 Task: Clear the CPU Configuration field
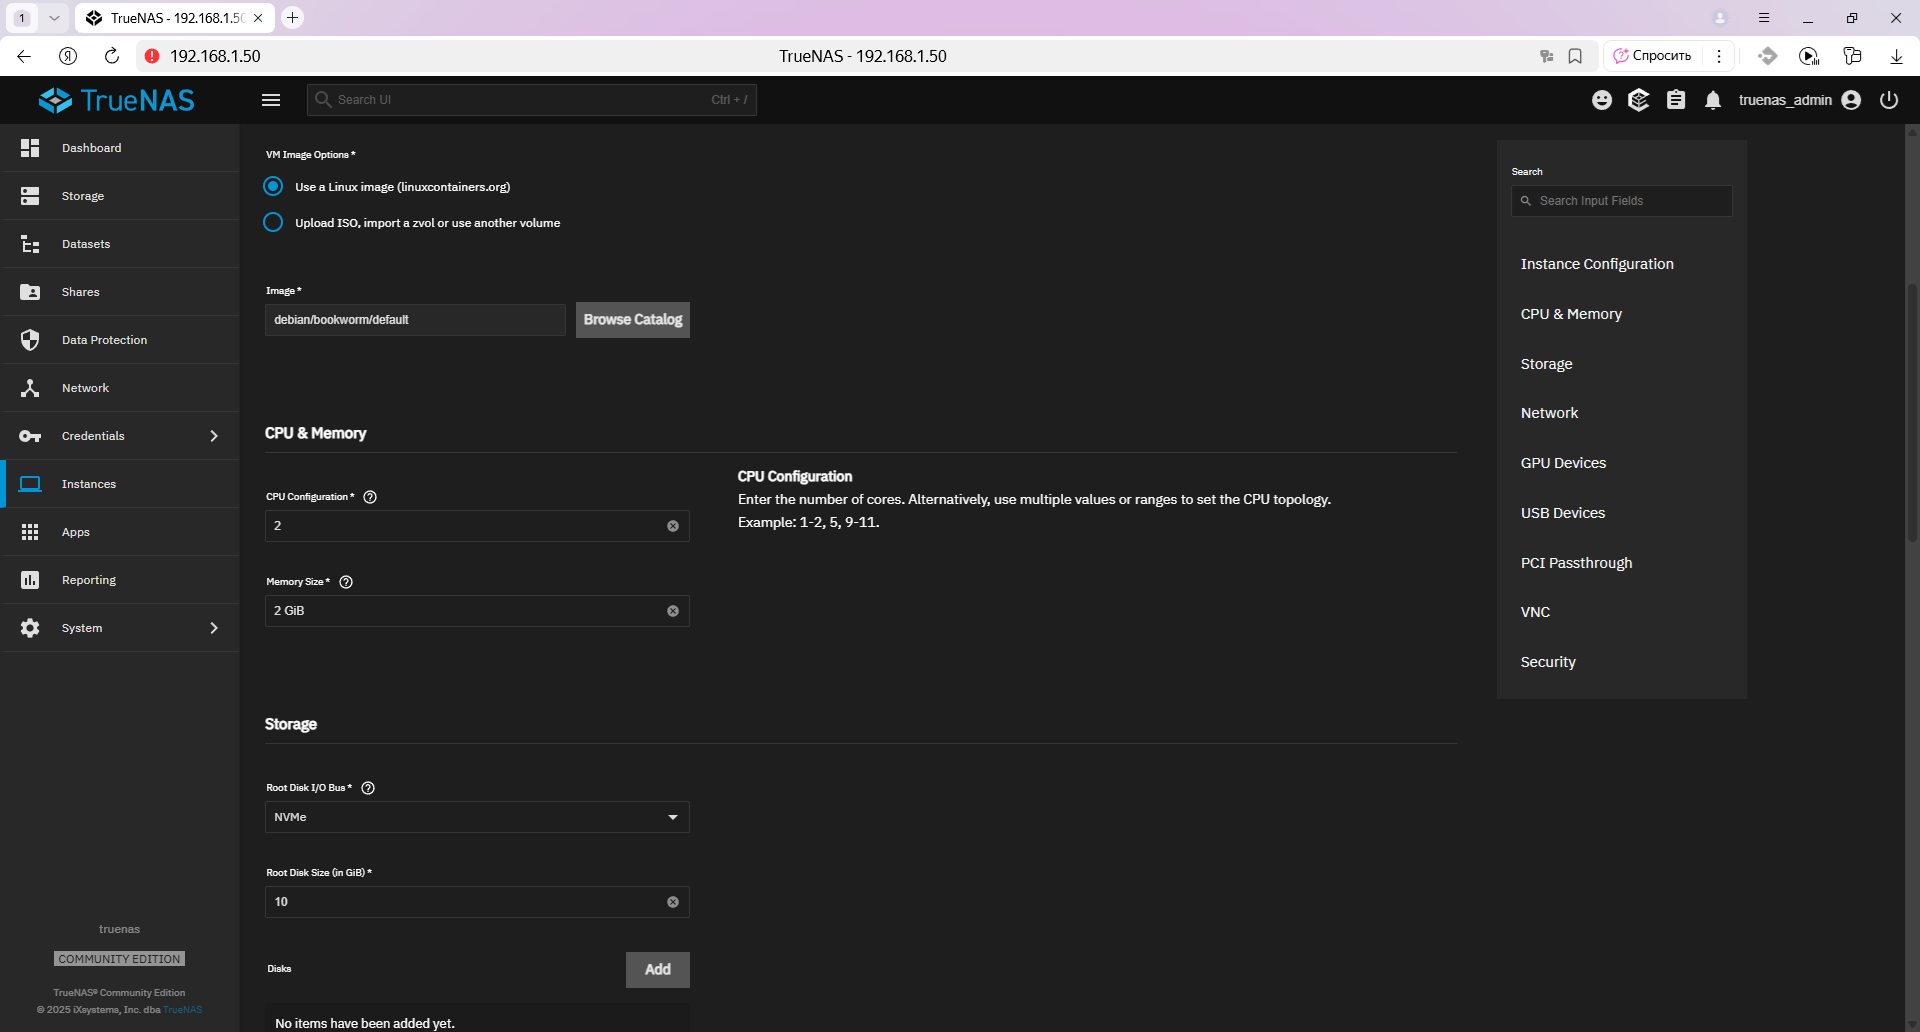point(673,526)
